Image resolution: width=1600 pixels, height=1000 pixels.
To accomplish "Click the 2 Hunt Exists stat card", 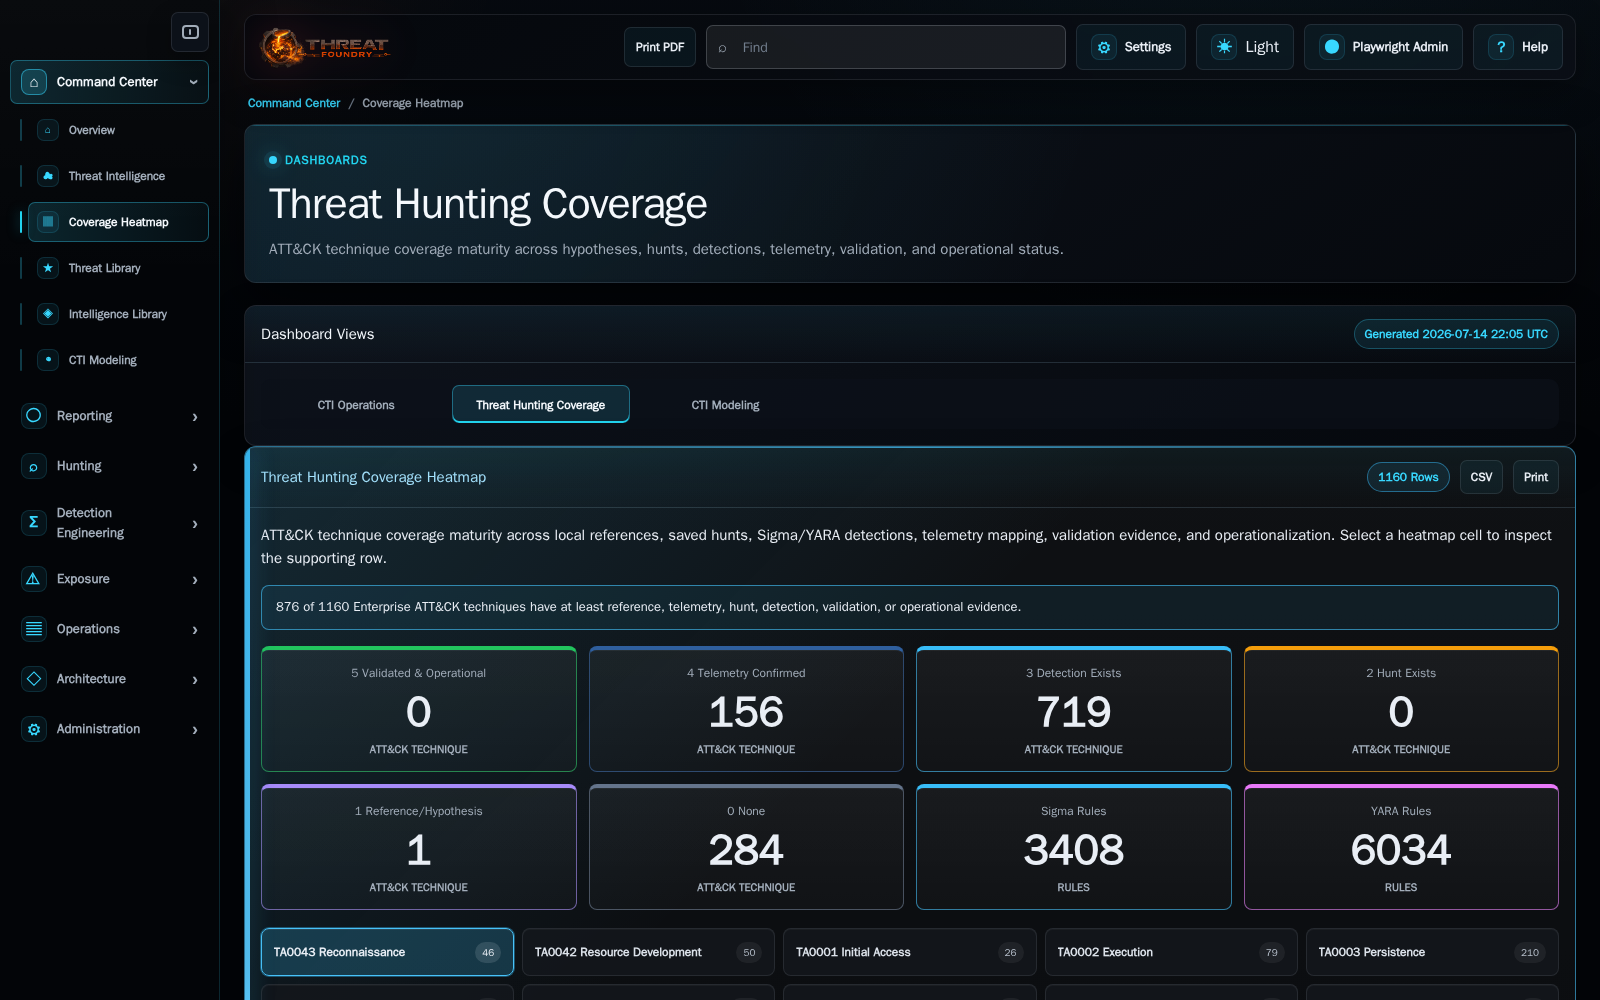I will pos(1401,709).
